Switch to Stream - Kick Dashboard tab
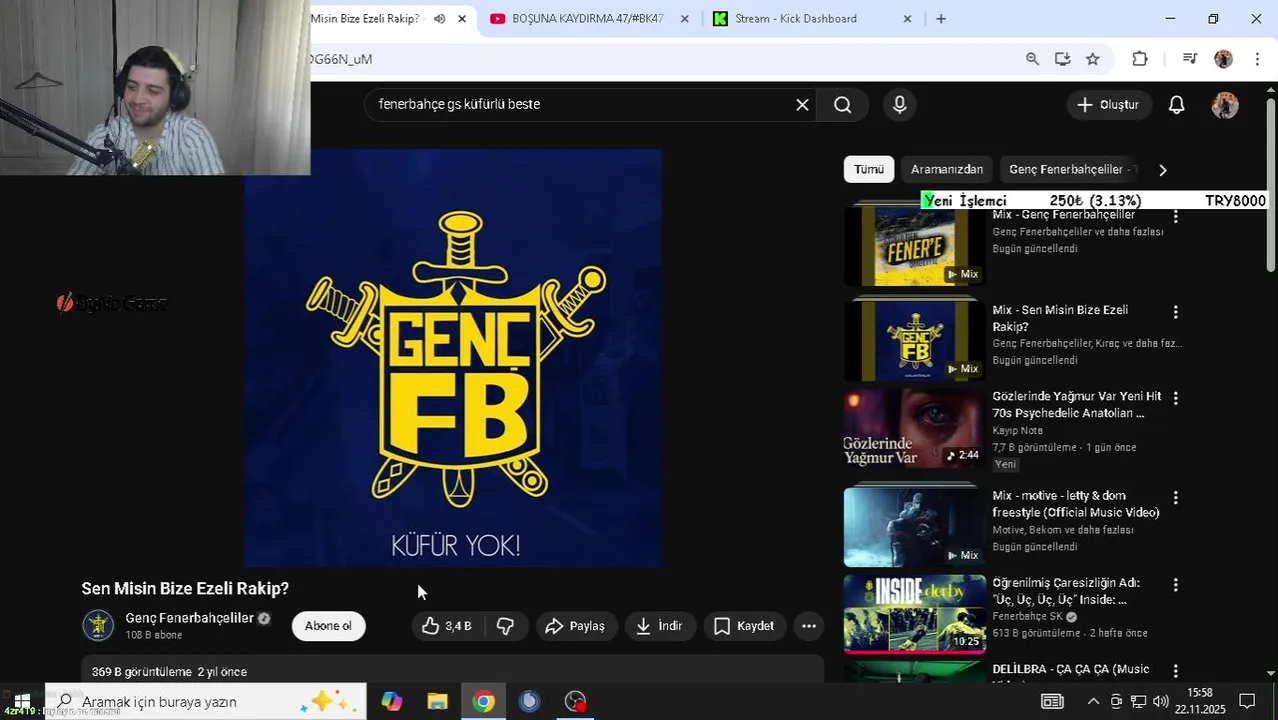Screen dimensions: 1278x720 click(x=796, y=19)
